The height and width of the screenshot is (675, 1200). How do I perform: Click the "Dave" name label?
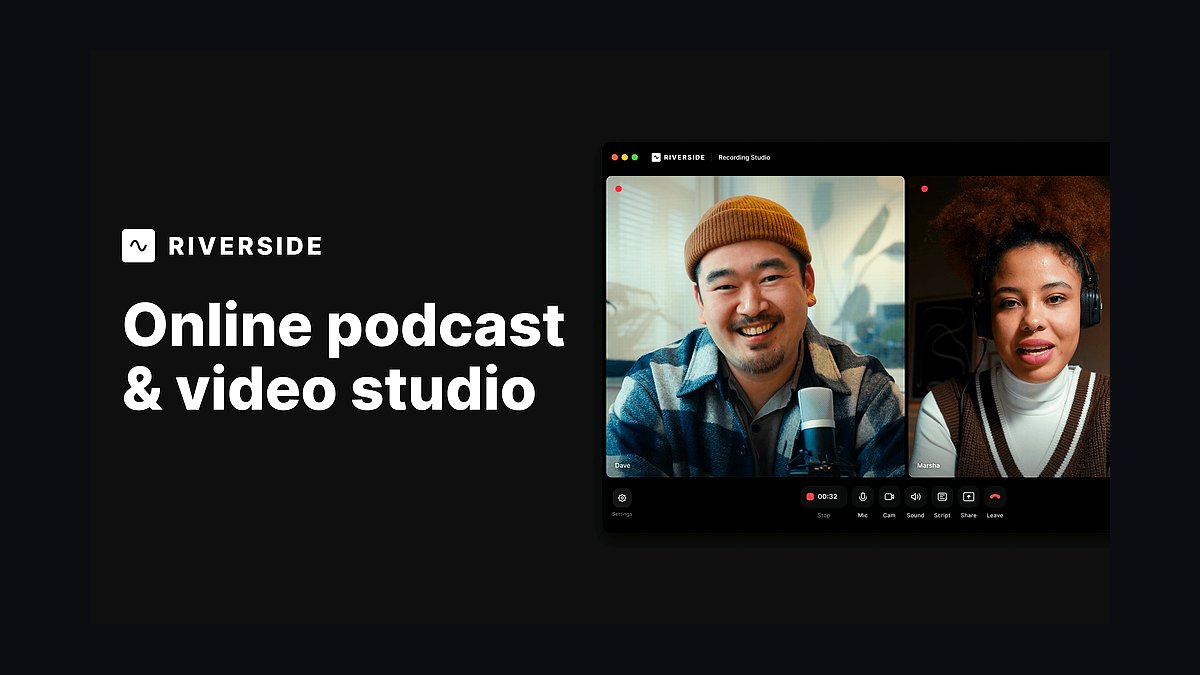(x=623, y=466)
